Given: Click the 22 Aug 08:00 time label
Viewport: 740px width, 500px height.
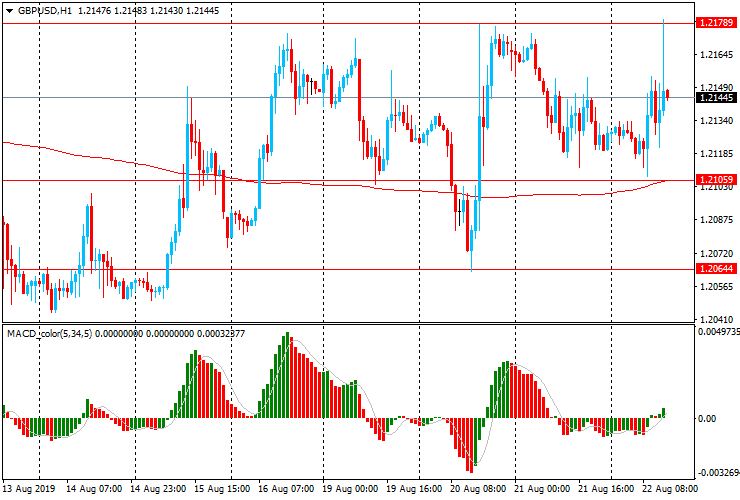Looking at the screenshot, I should point(670,488).
